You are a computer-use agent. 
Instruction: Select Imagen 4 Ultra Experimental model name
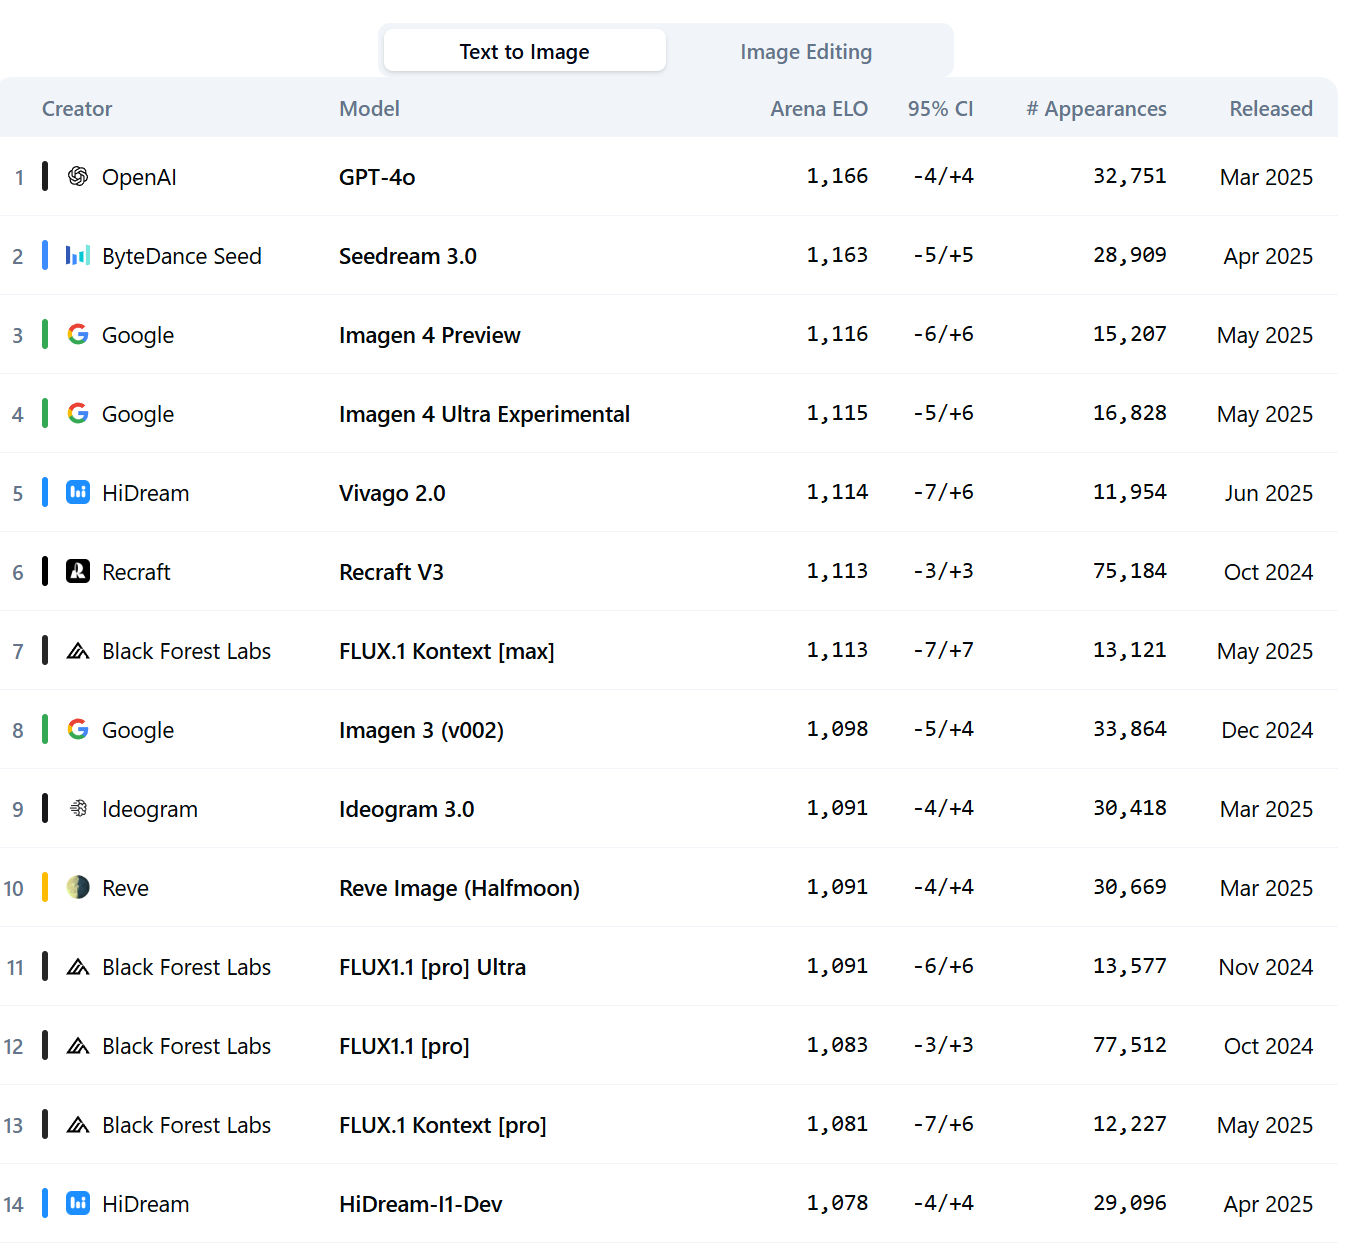pos(484,414)
